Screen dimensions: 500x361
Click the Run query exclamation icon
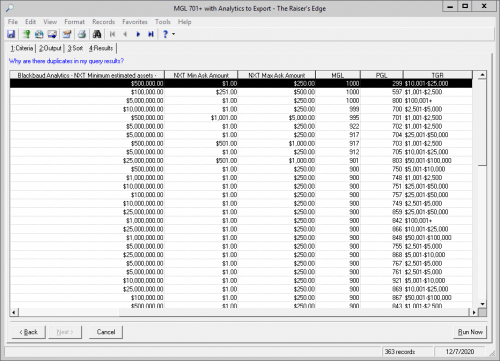26,34
